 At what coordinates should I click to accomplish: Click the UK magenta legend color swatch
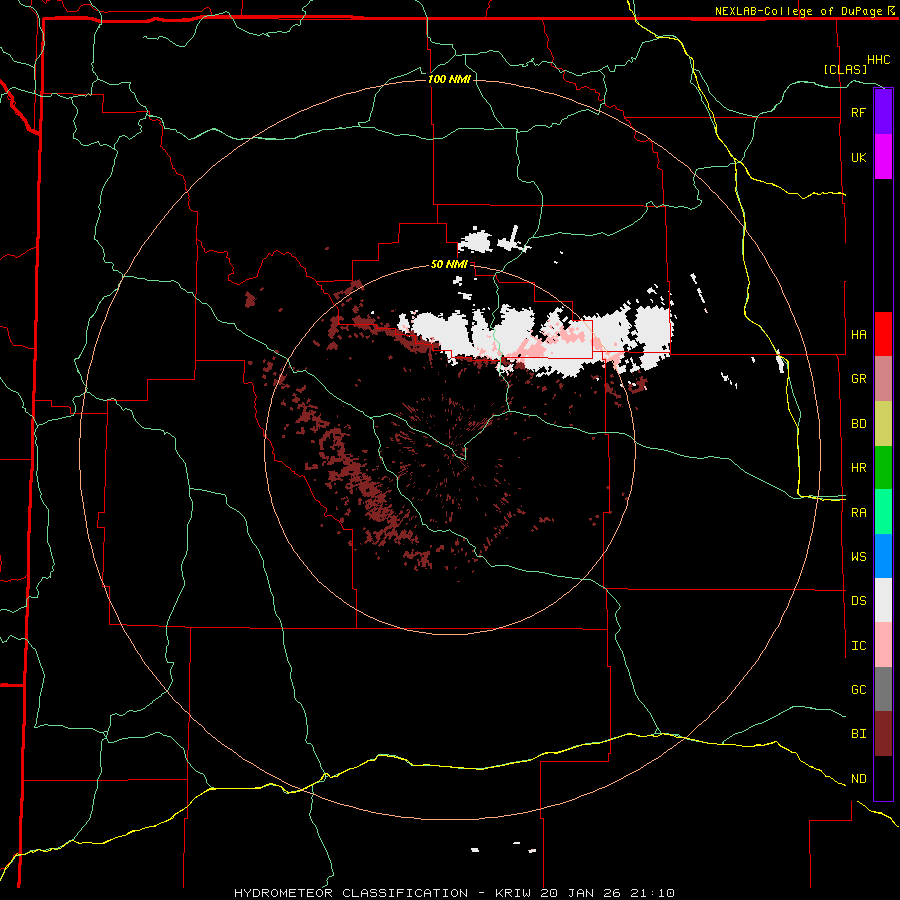pos(883,157)
